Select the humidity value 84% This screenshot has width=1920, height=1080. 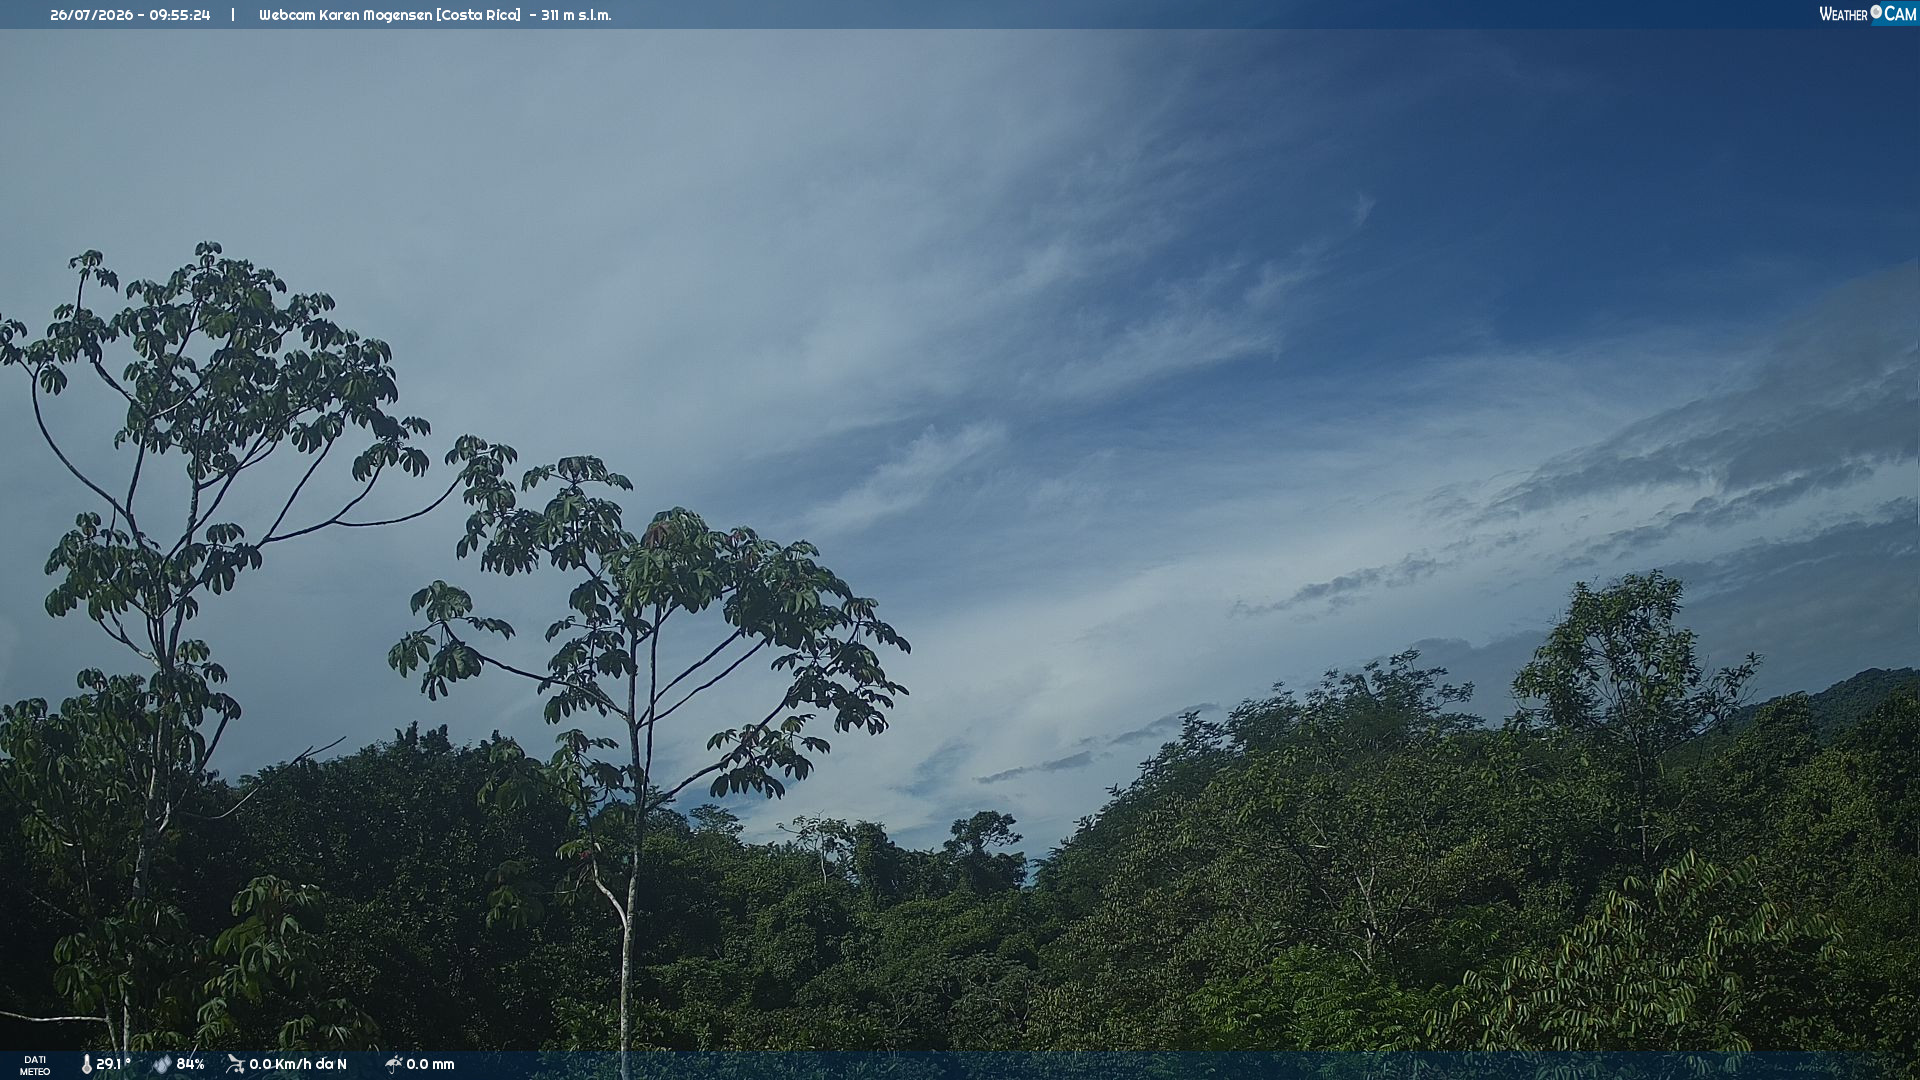tap(190, 1064)
